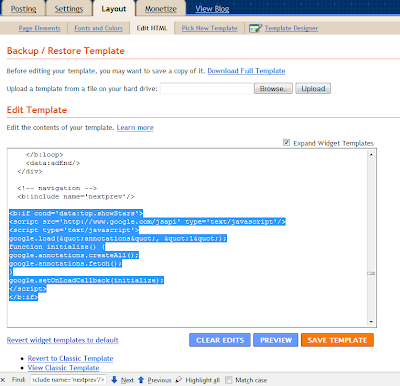Screen dimensions: 400x386
Task: Click the b:if cond showStars code line
Action: tap(76, 213)
